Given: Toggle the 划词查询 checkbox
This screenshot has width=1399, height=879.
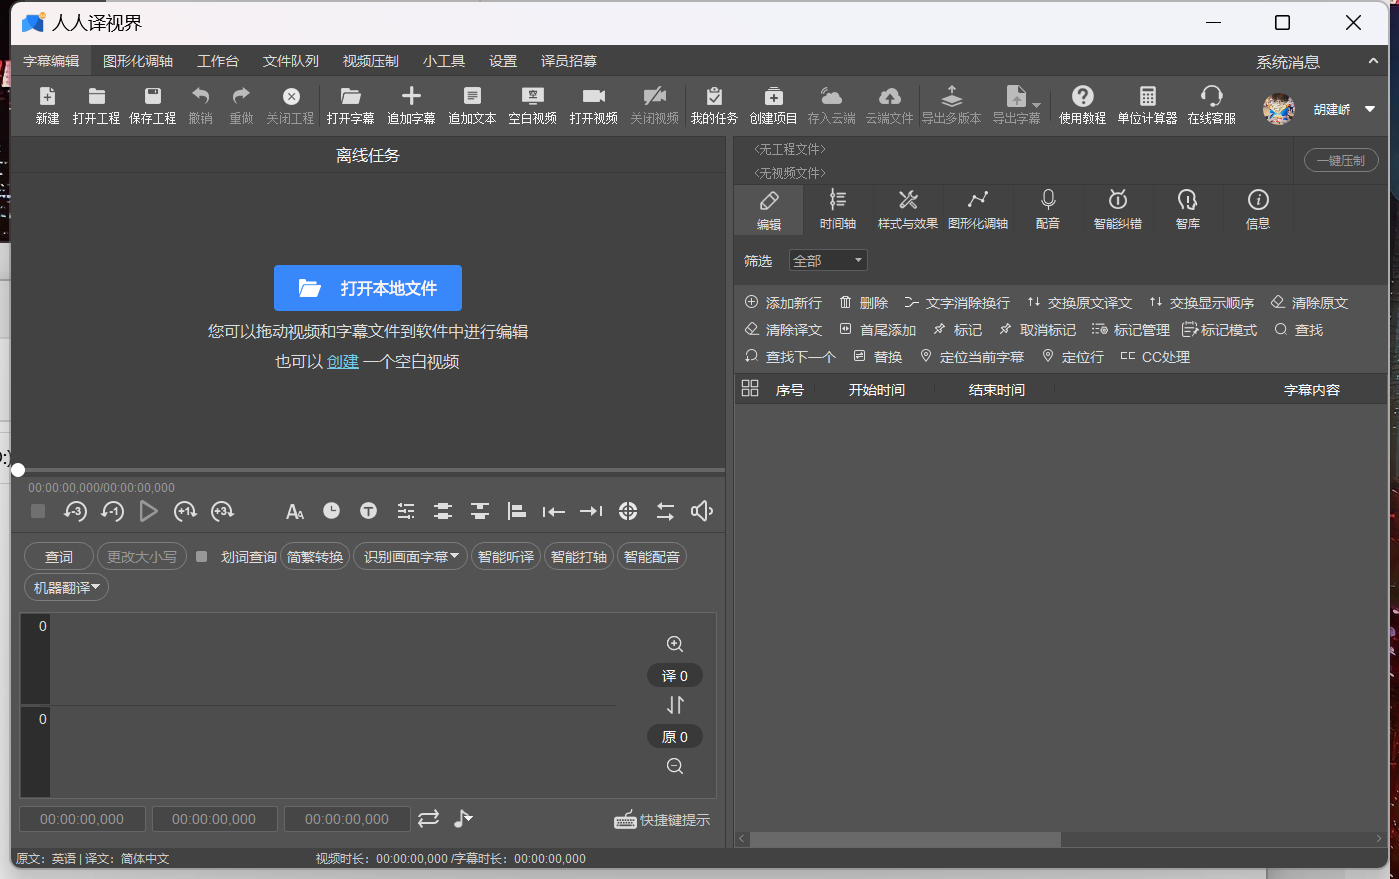Looking at the screenshot, I should (x=202, y=557).
